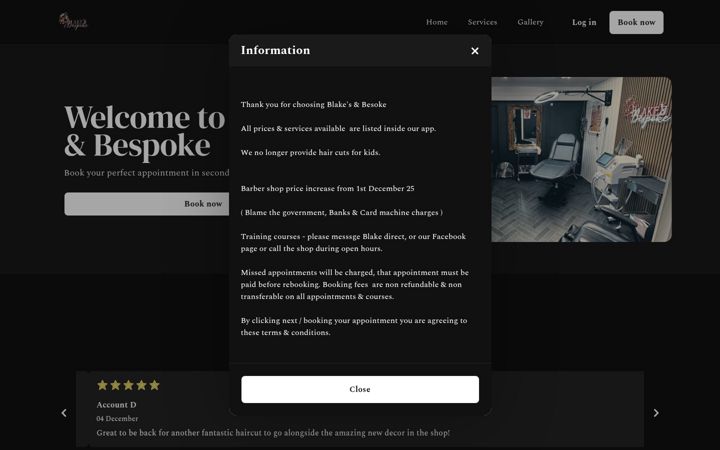Go to the Services page
This screenshot has width=720, height=450.
click(482, 22)
